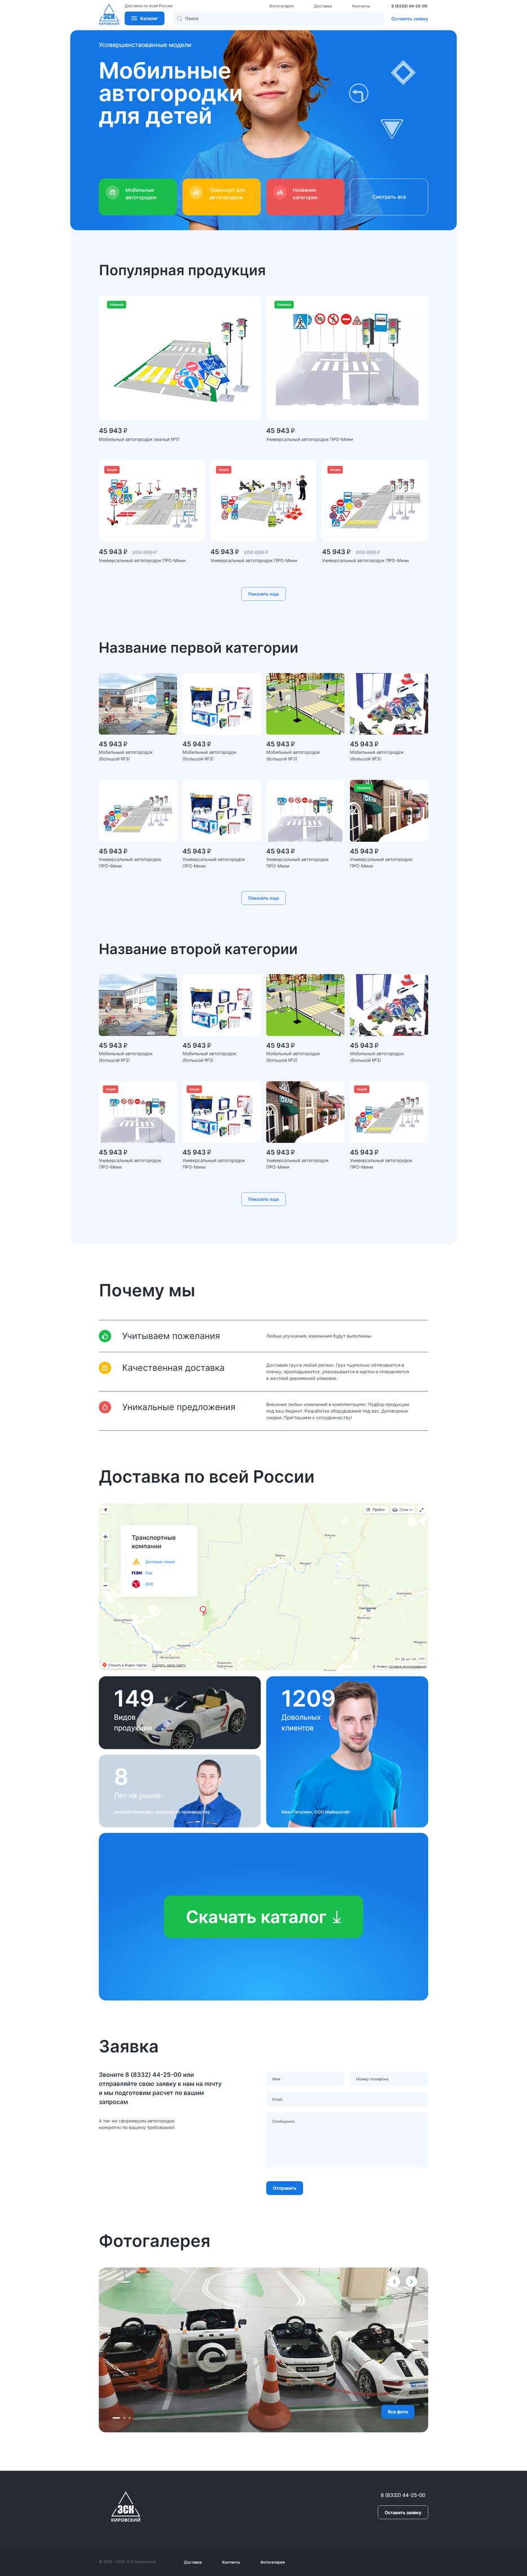The height and width of the screenshot is (2576, 527).
Task: Click the red icon beside Уникальные предложения
Action: pyautogui.click(x=105, y=1407)
